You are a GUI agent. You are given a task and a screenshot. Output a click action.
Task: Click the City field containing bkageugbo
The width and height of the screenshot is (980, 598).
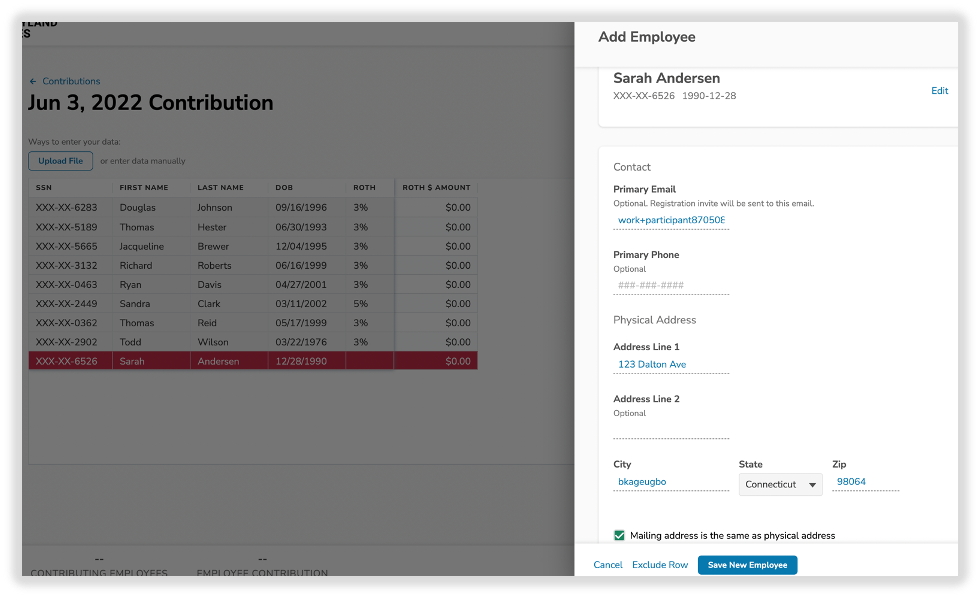point(671,482)
